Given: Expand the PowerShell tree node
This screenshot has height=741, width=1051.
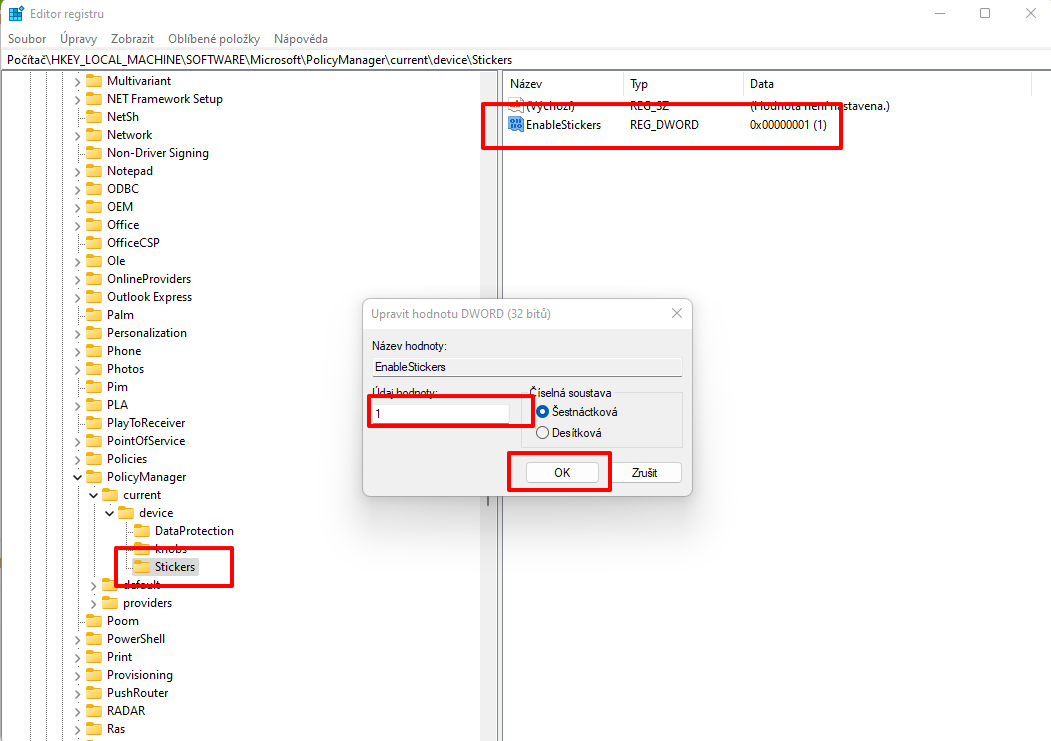Looking at the screenshot, I should (77, 640).
